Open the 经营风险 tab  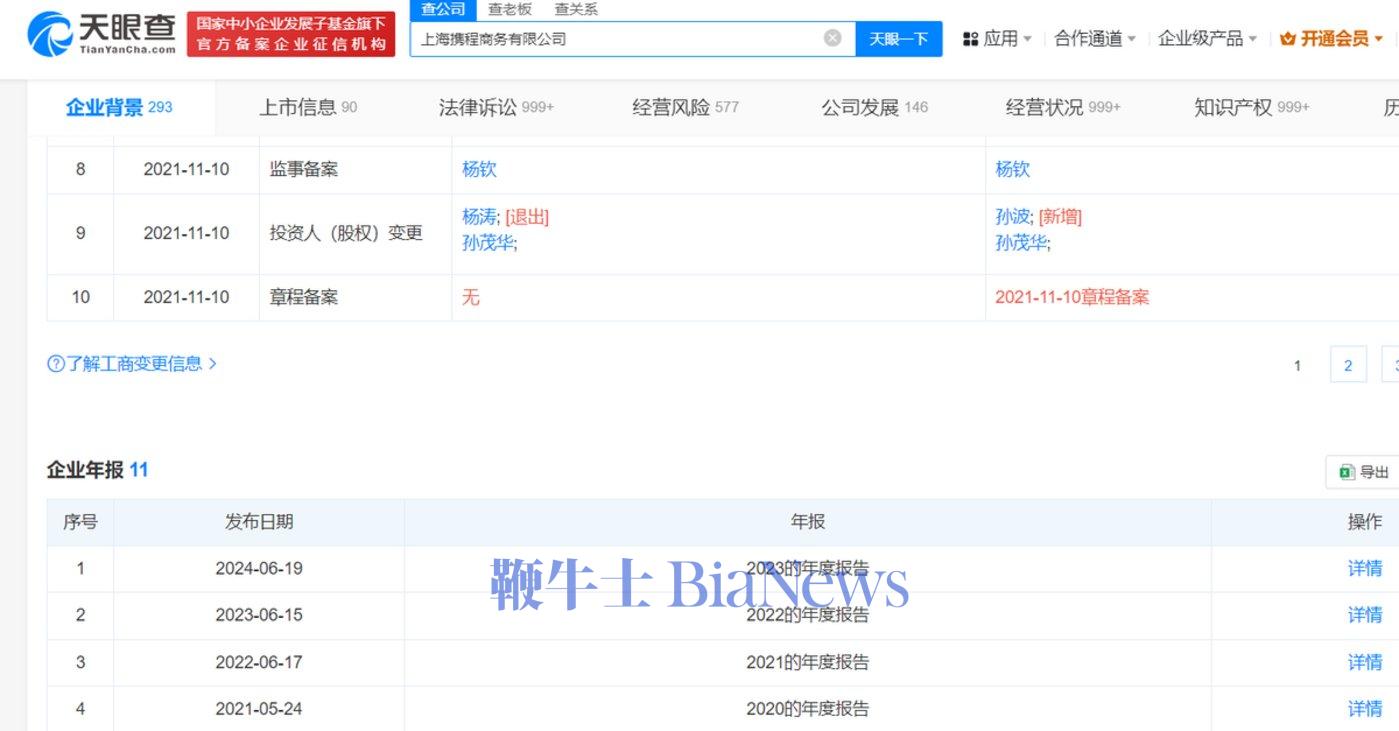point(685,107)
